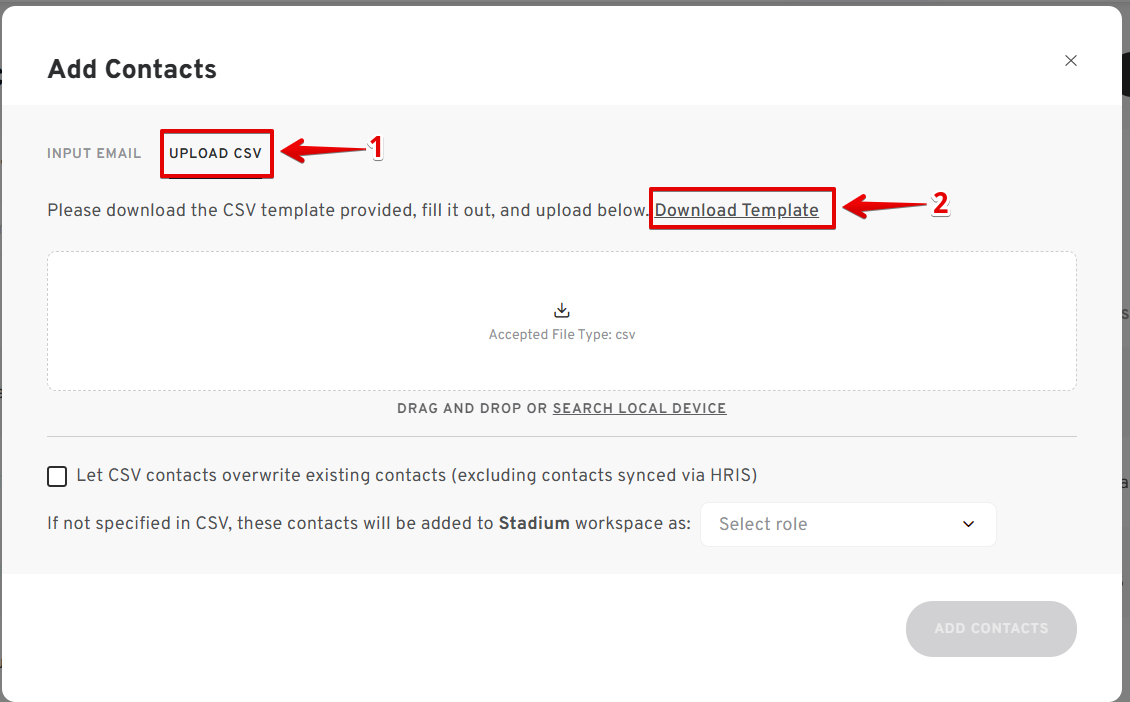Click inside the dashed CSV drop area

click(x=562, y=321)
